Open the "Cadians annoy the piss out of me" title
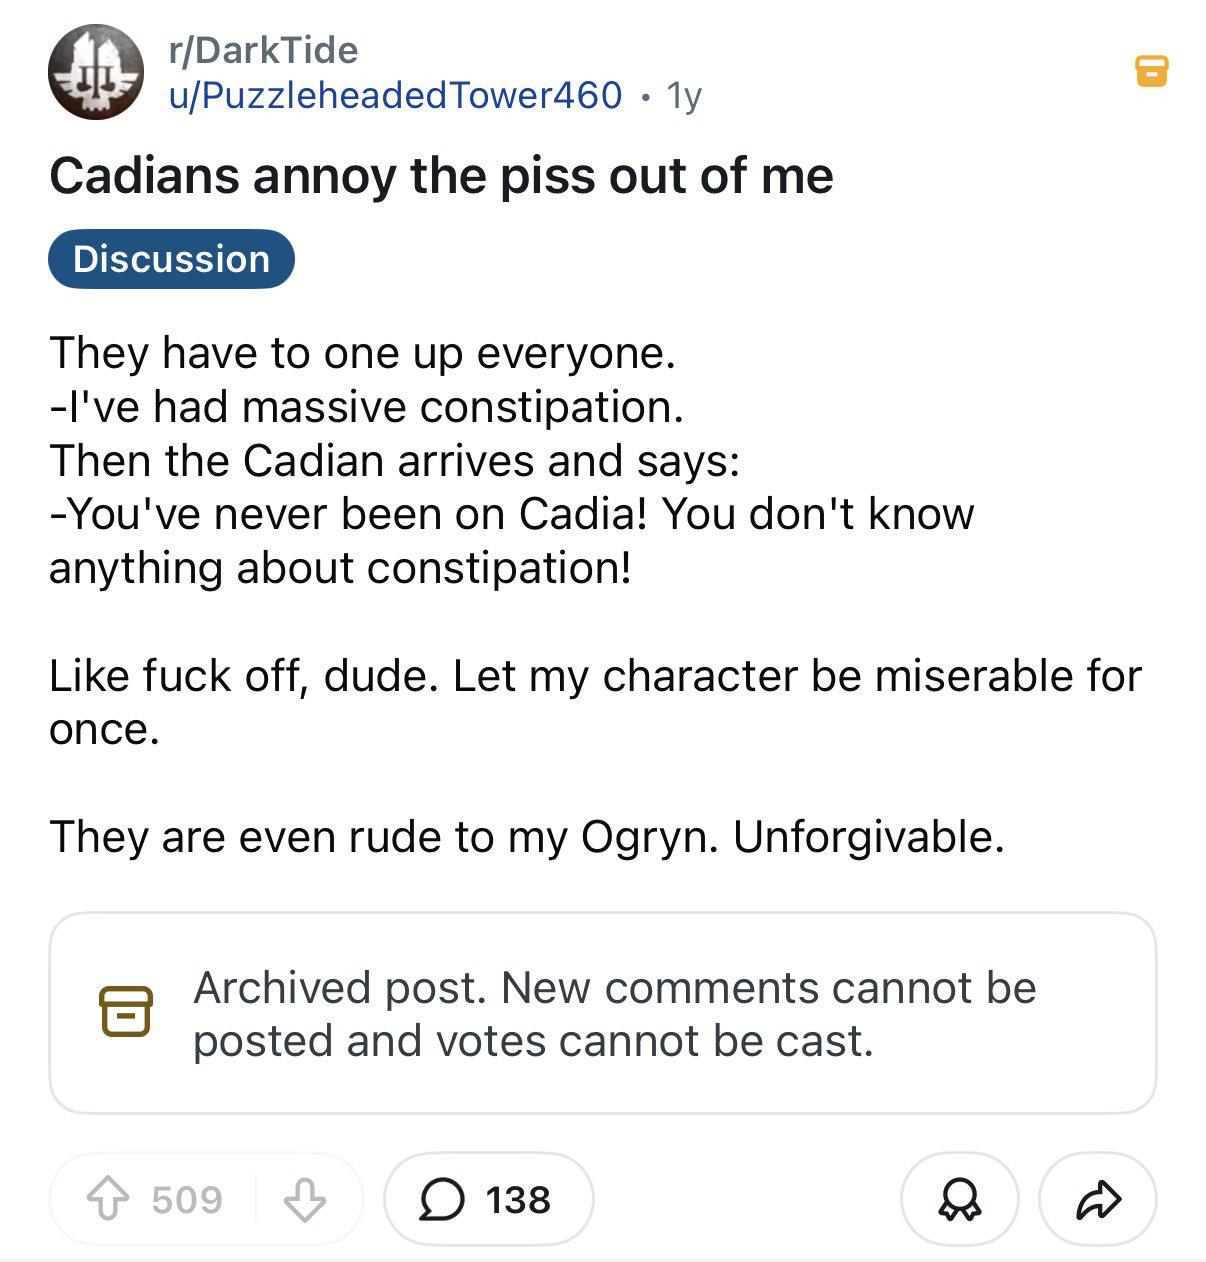 tap(441, 176)
